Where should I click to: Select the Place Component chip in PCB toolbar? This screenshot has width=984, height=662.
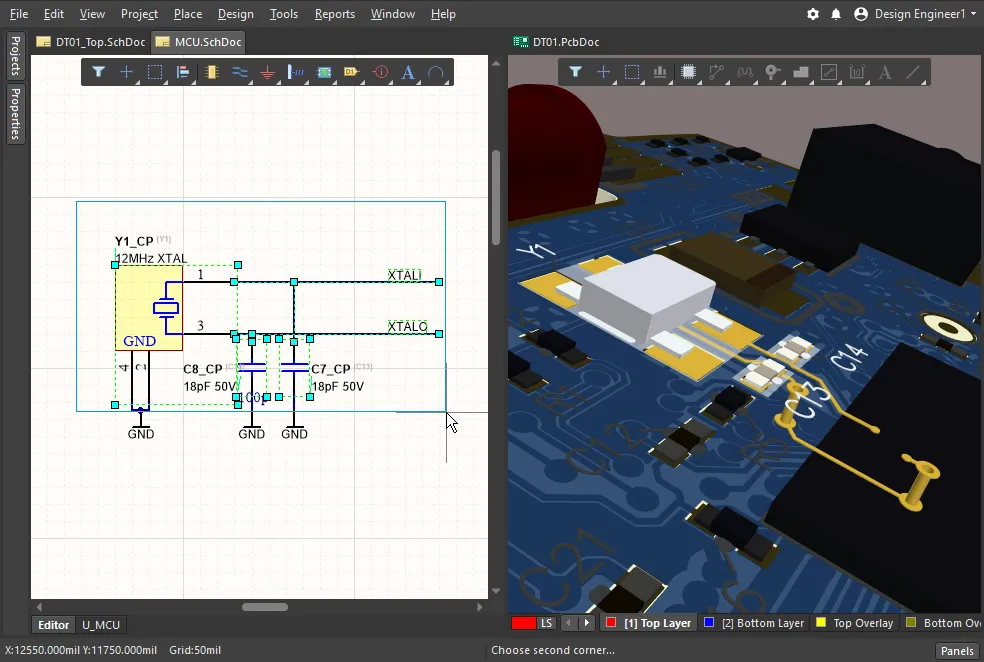point(688,72)
